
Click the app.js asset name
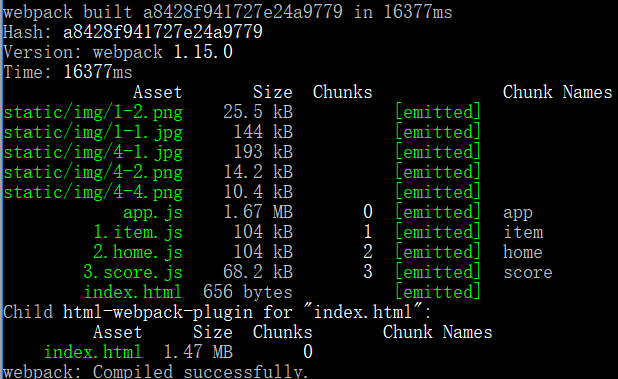(153, 213)
